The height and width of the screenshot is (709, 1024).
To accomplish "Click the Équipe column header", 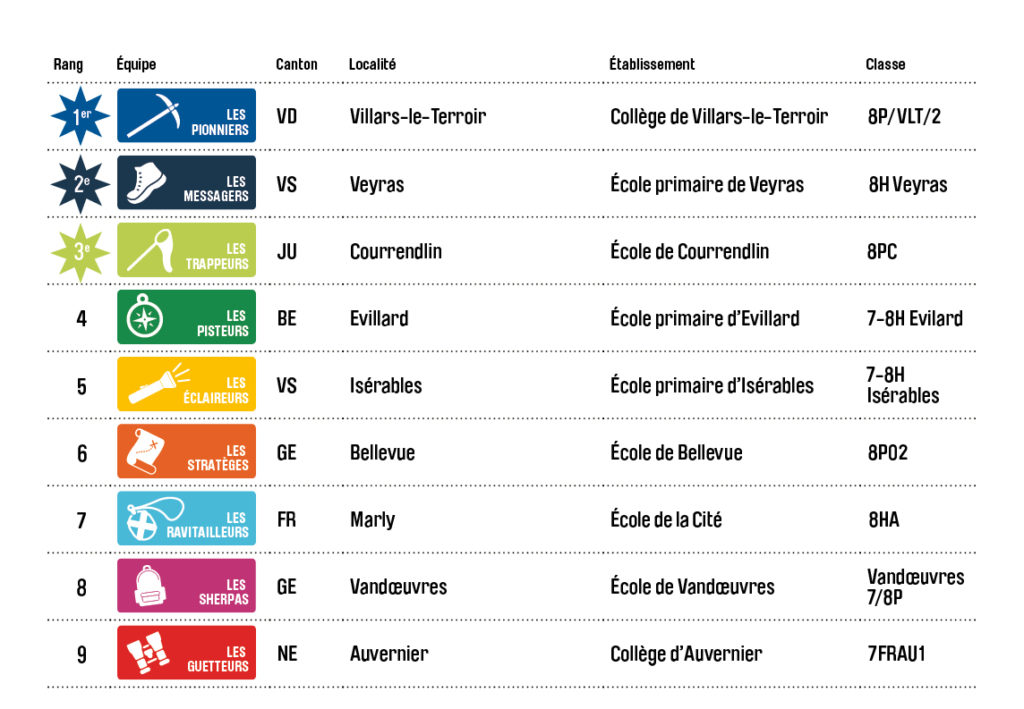I will click(x=136, y=65).
